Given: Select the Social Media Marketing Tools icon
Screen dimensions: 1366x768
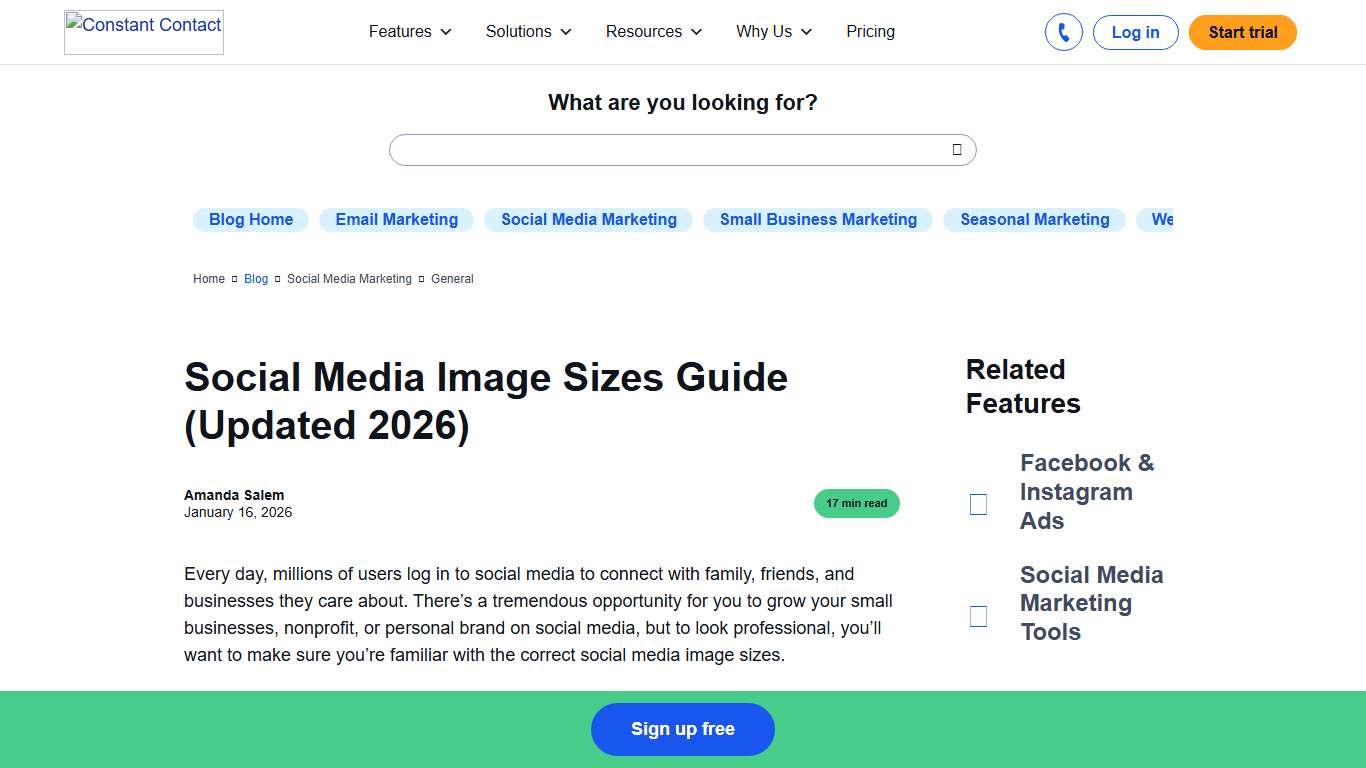Looking at the screenshot, I should tap(978, 616).
